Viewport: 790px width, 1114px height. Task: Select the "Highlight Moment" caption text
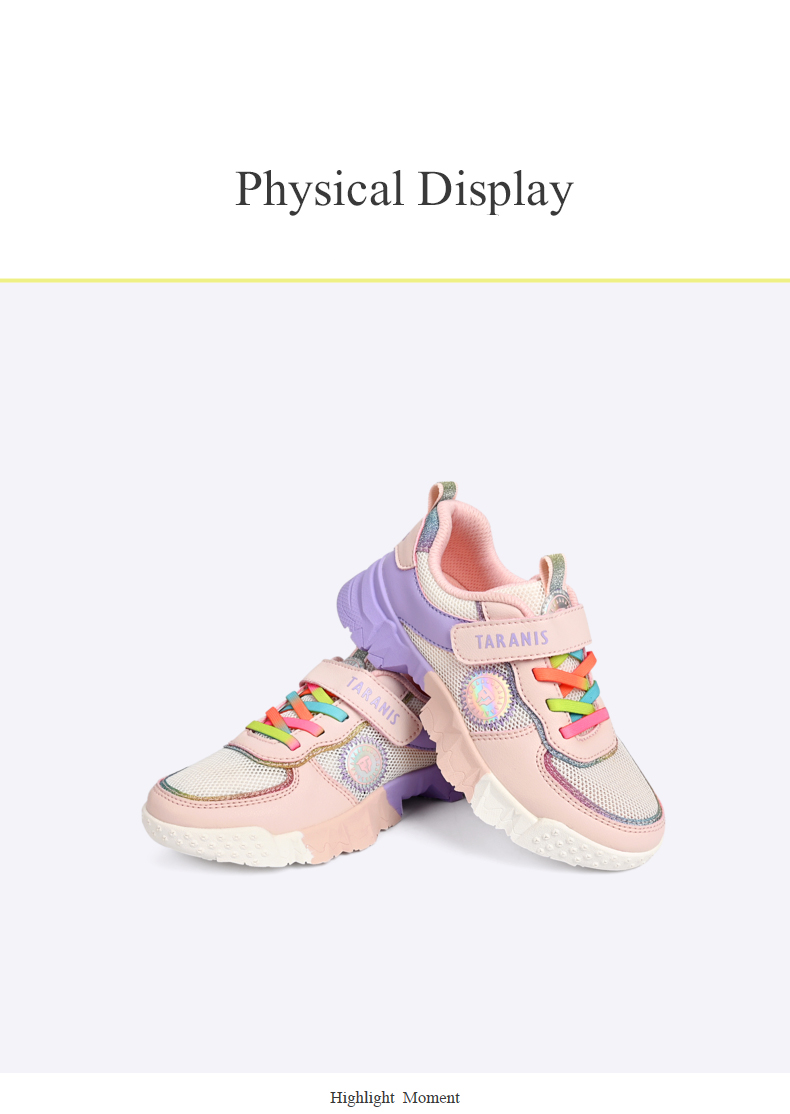coord(394,1098)
